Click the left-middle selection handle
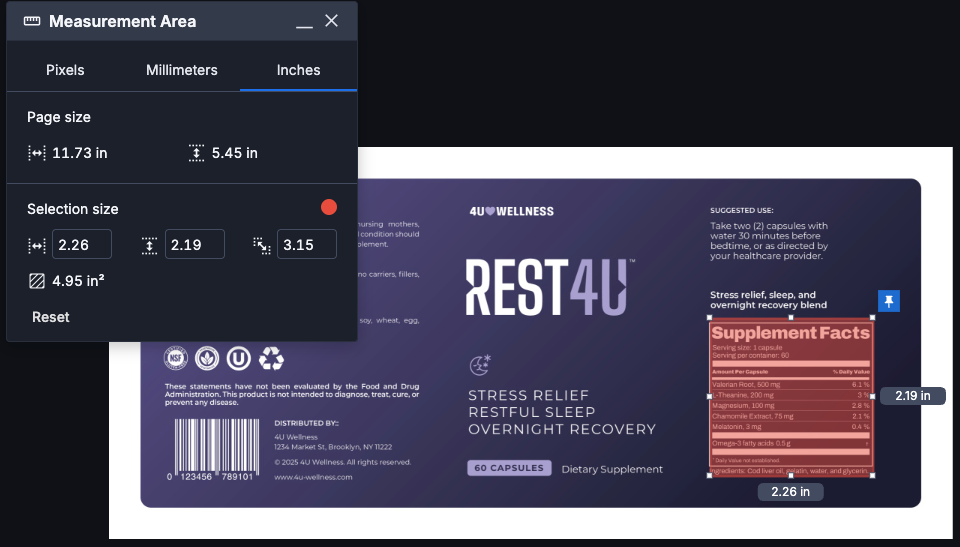The width and height of the screenshot is (960, 547). [710, 396]
